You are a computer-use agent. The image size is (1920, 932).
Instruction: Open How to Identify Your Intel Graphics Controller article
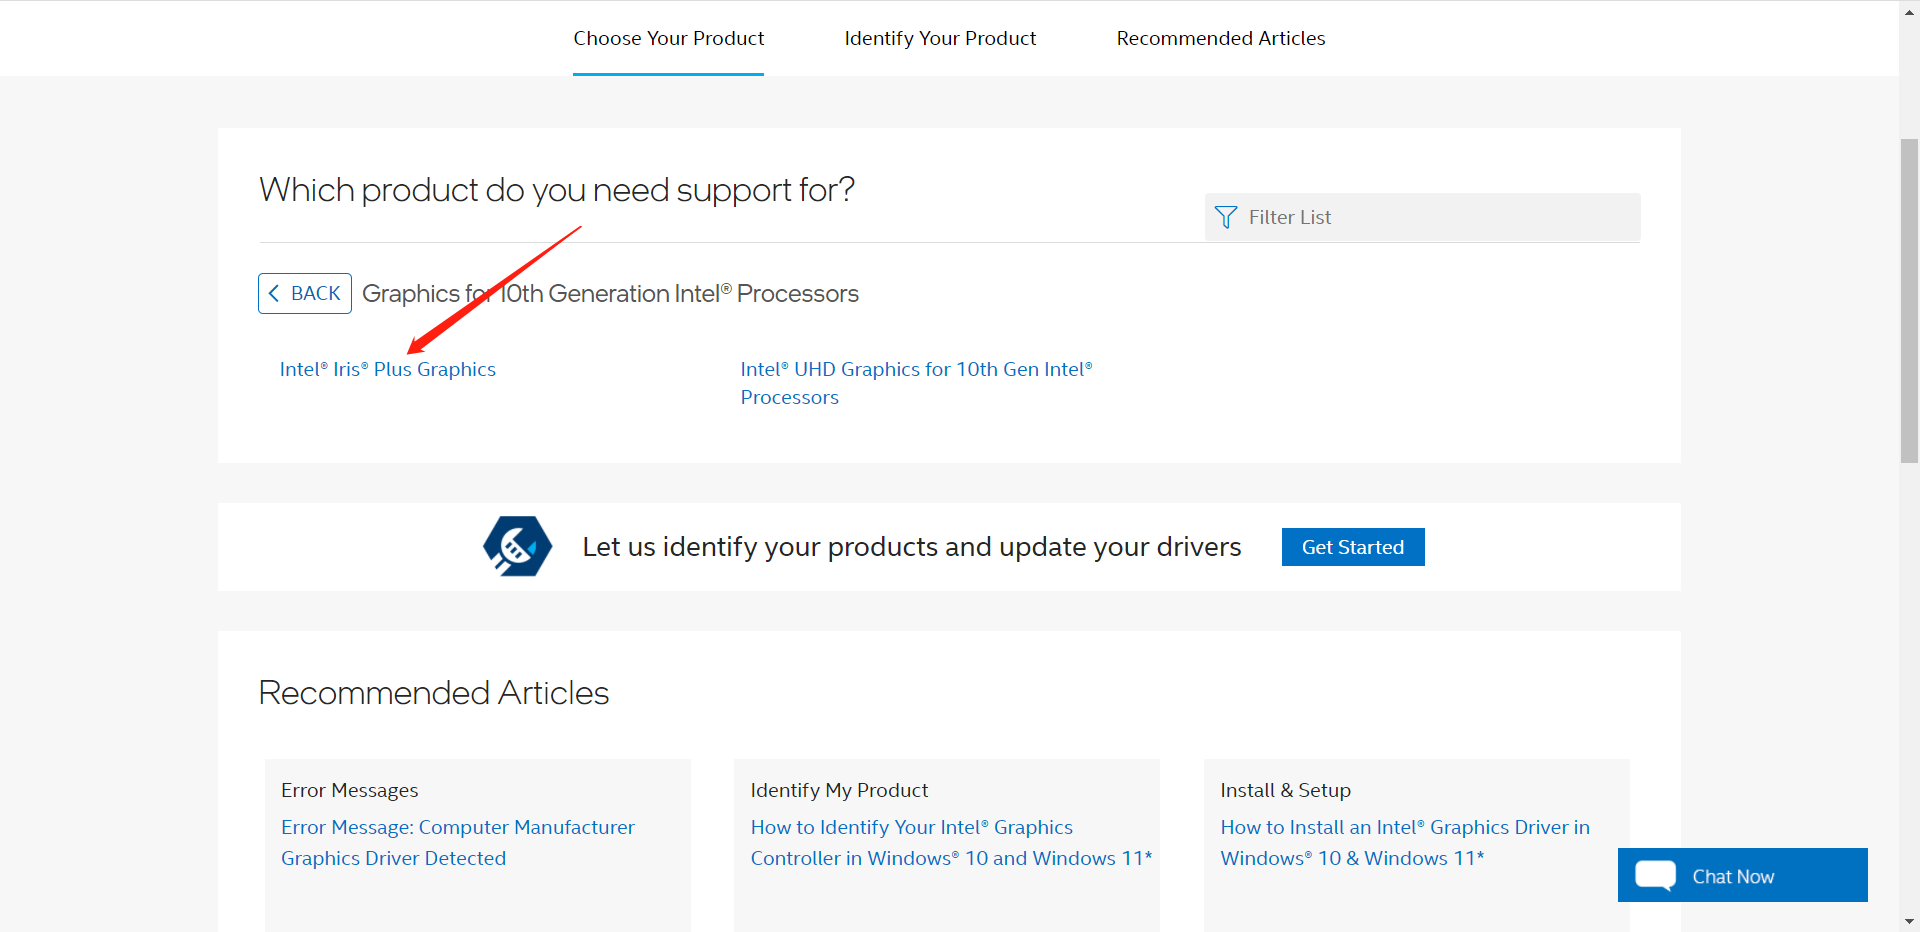pos(951,842)
